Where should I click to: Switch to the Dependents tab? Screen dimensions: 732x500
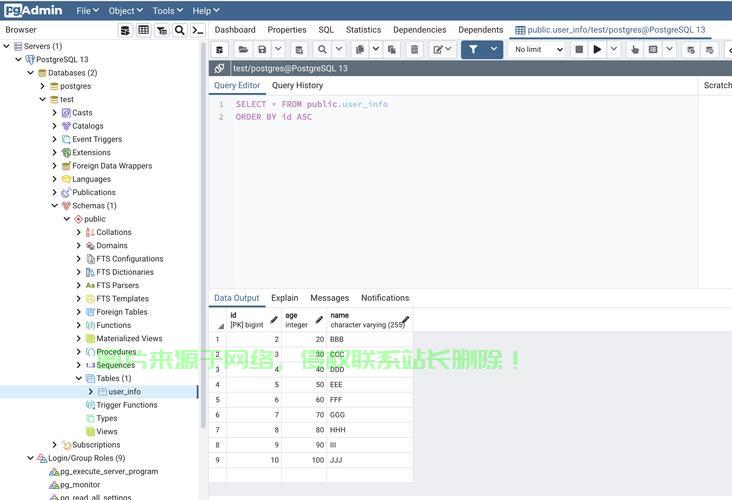(x=480, y=30)
